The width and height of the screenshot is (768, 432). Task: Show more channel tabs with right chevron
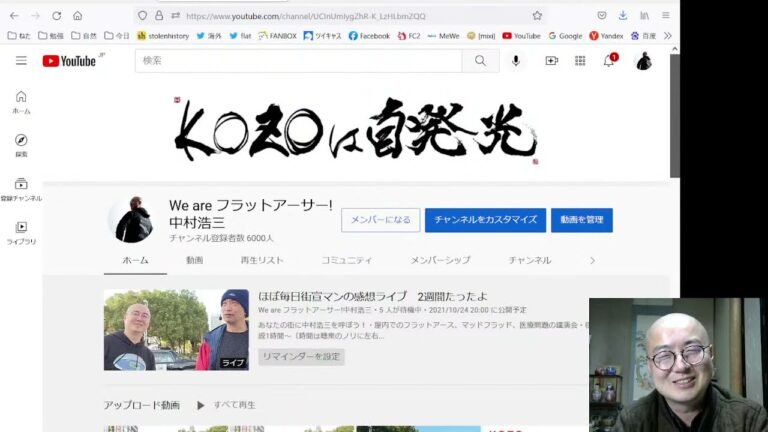tap(593, 261)
